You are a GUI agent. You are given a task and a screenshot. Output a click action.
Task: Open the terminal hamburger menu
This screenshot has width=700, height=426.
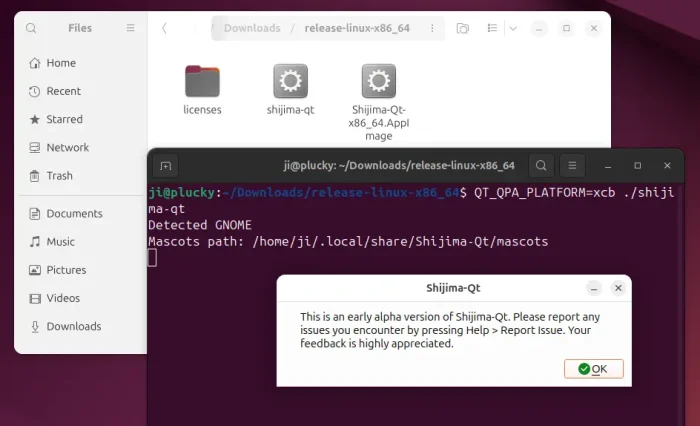pyautogui.click(x=572, y=166)
